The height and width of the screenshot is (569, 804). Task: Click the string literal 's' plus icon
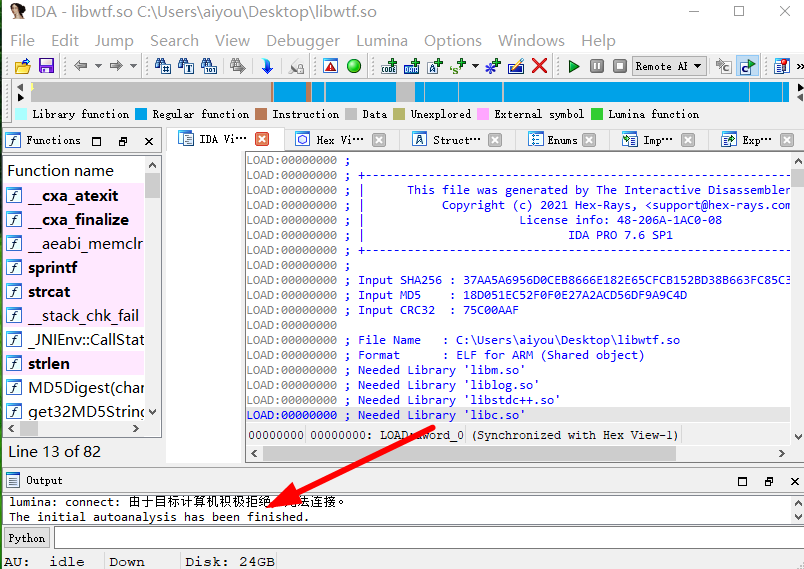tap(458, 66)
